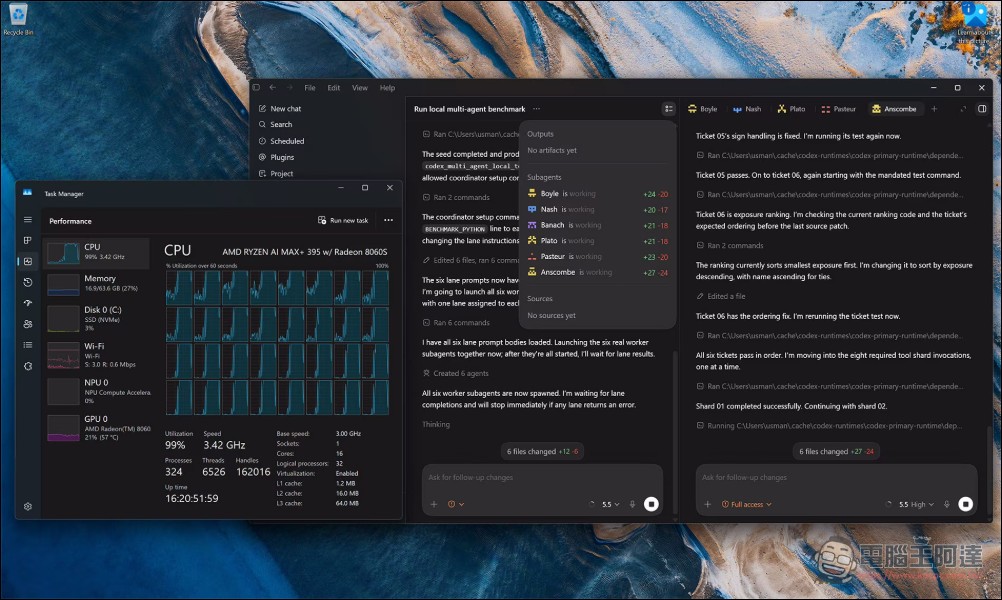This screenshot has width=1002, height=600.
Task: Open App history in Task Manager sidebar
Action: pos(27,282)
